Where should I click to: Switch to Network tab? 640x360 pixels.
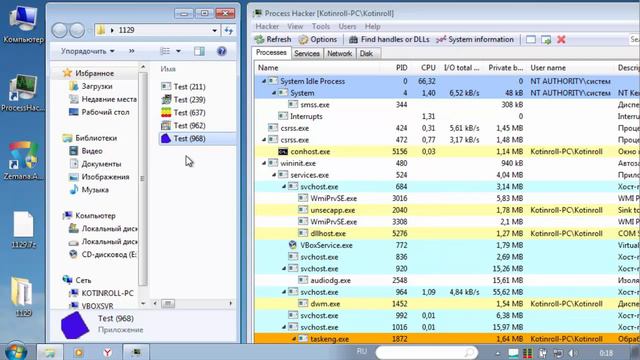[340, 53]
